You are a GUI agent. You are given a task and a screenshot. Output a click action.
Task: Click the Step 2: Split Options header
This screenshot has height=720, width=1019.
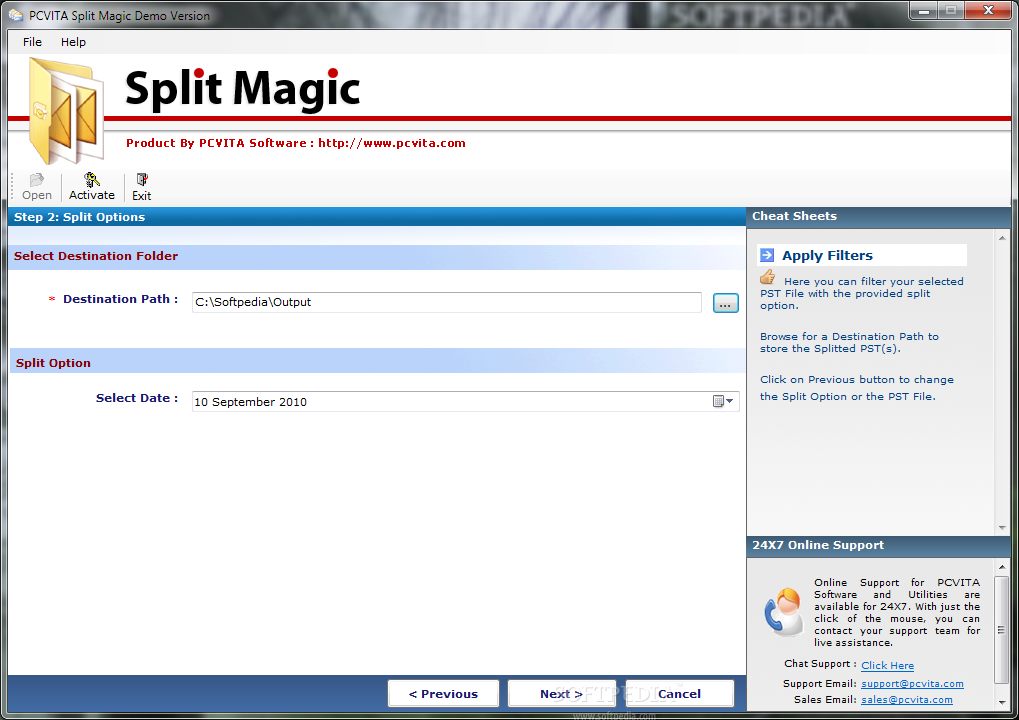click(x=376, y=217)
